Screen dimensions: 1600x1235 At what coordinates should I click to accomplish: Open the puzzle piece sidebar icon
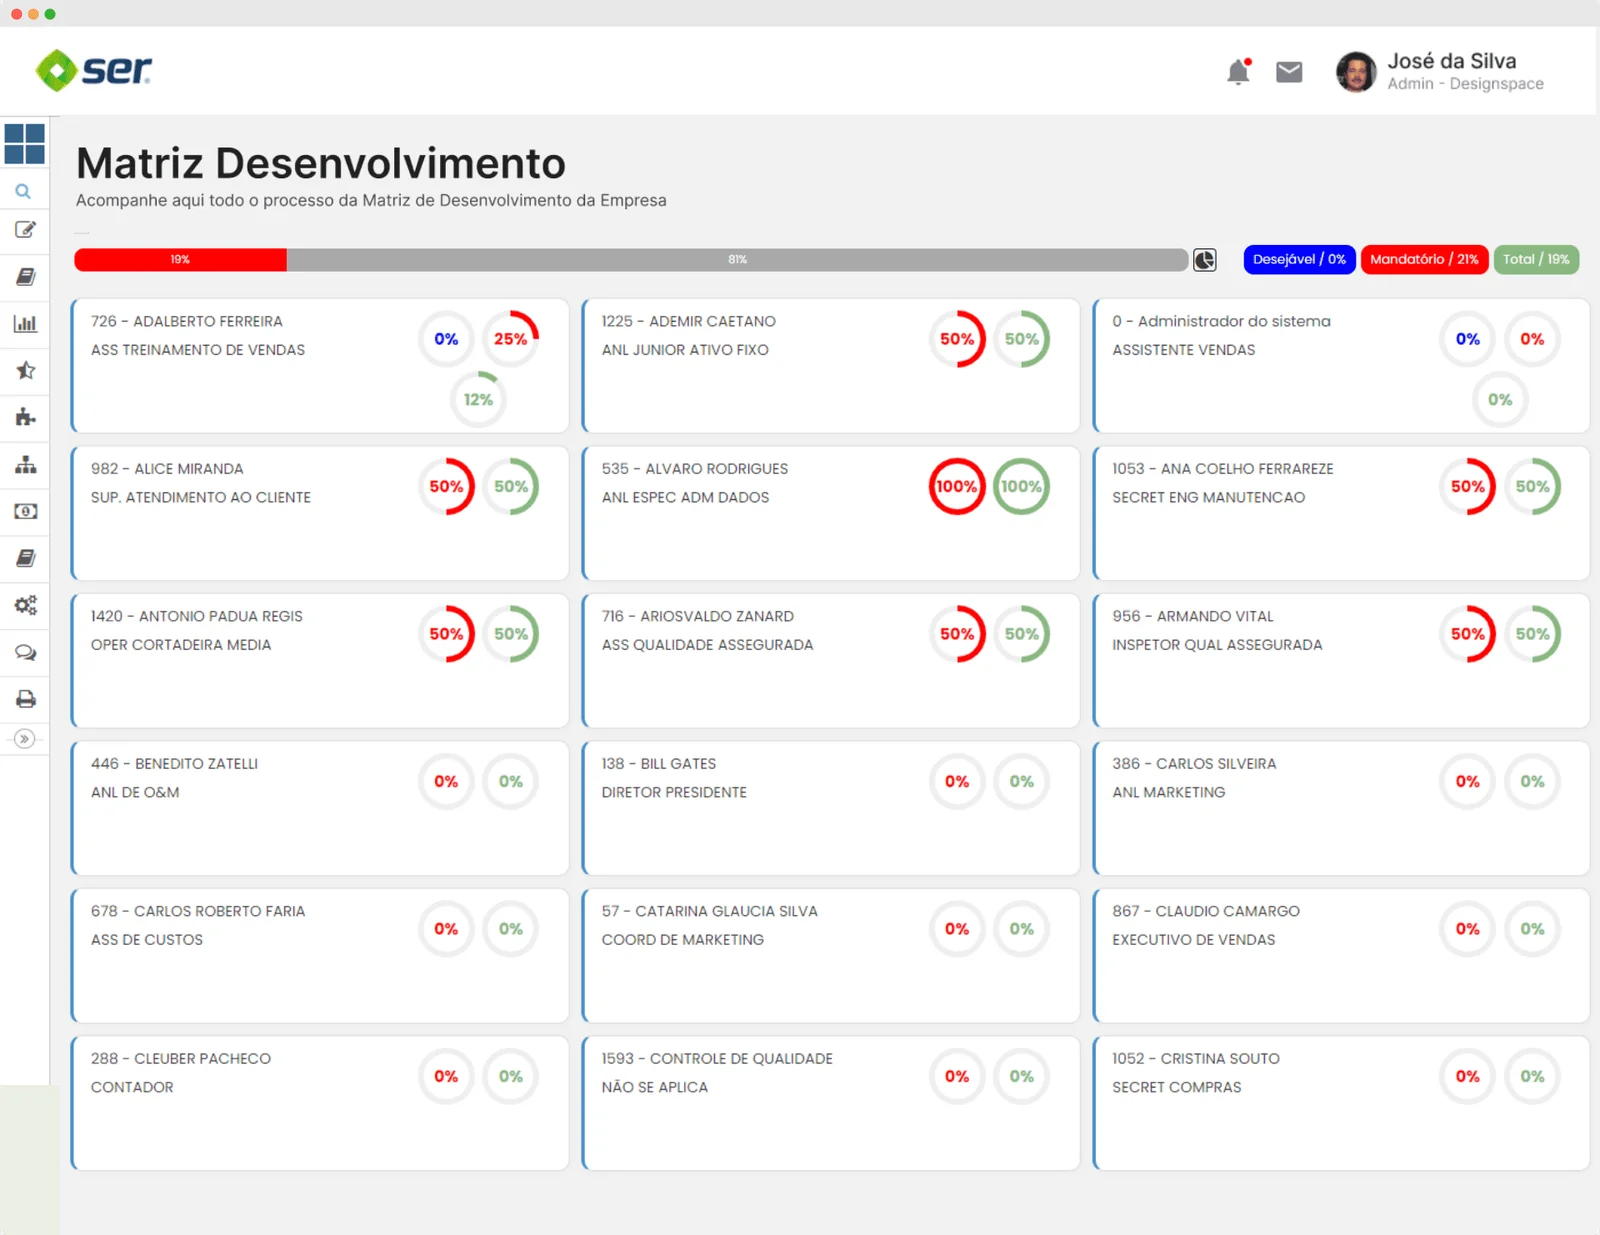[x=25, y=417]
